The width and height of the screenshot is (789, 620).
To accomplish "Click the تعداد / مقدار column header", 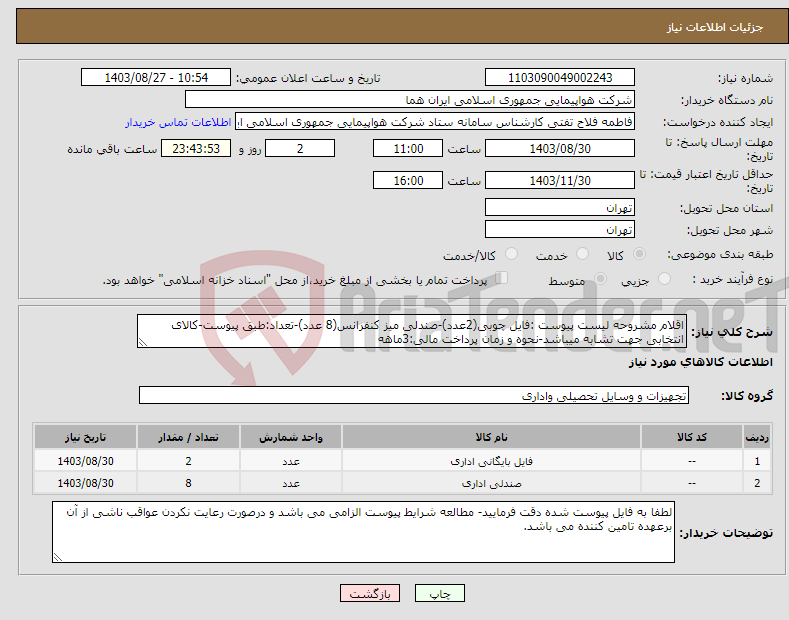I will pyautogui.click(x=188, y=437).
